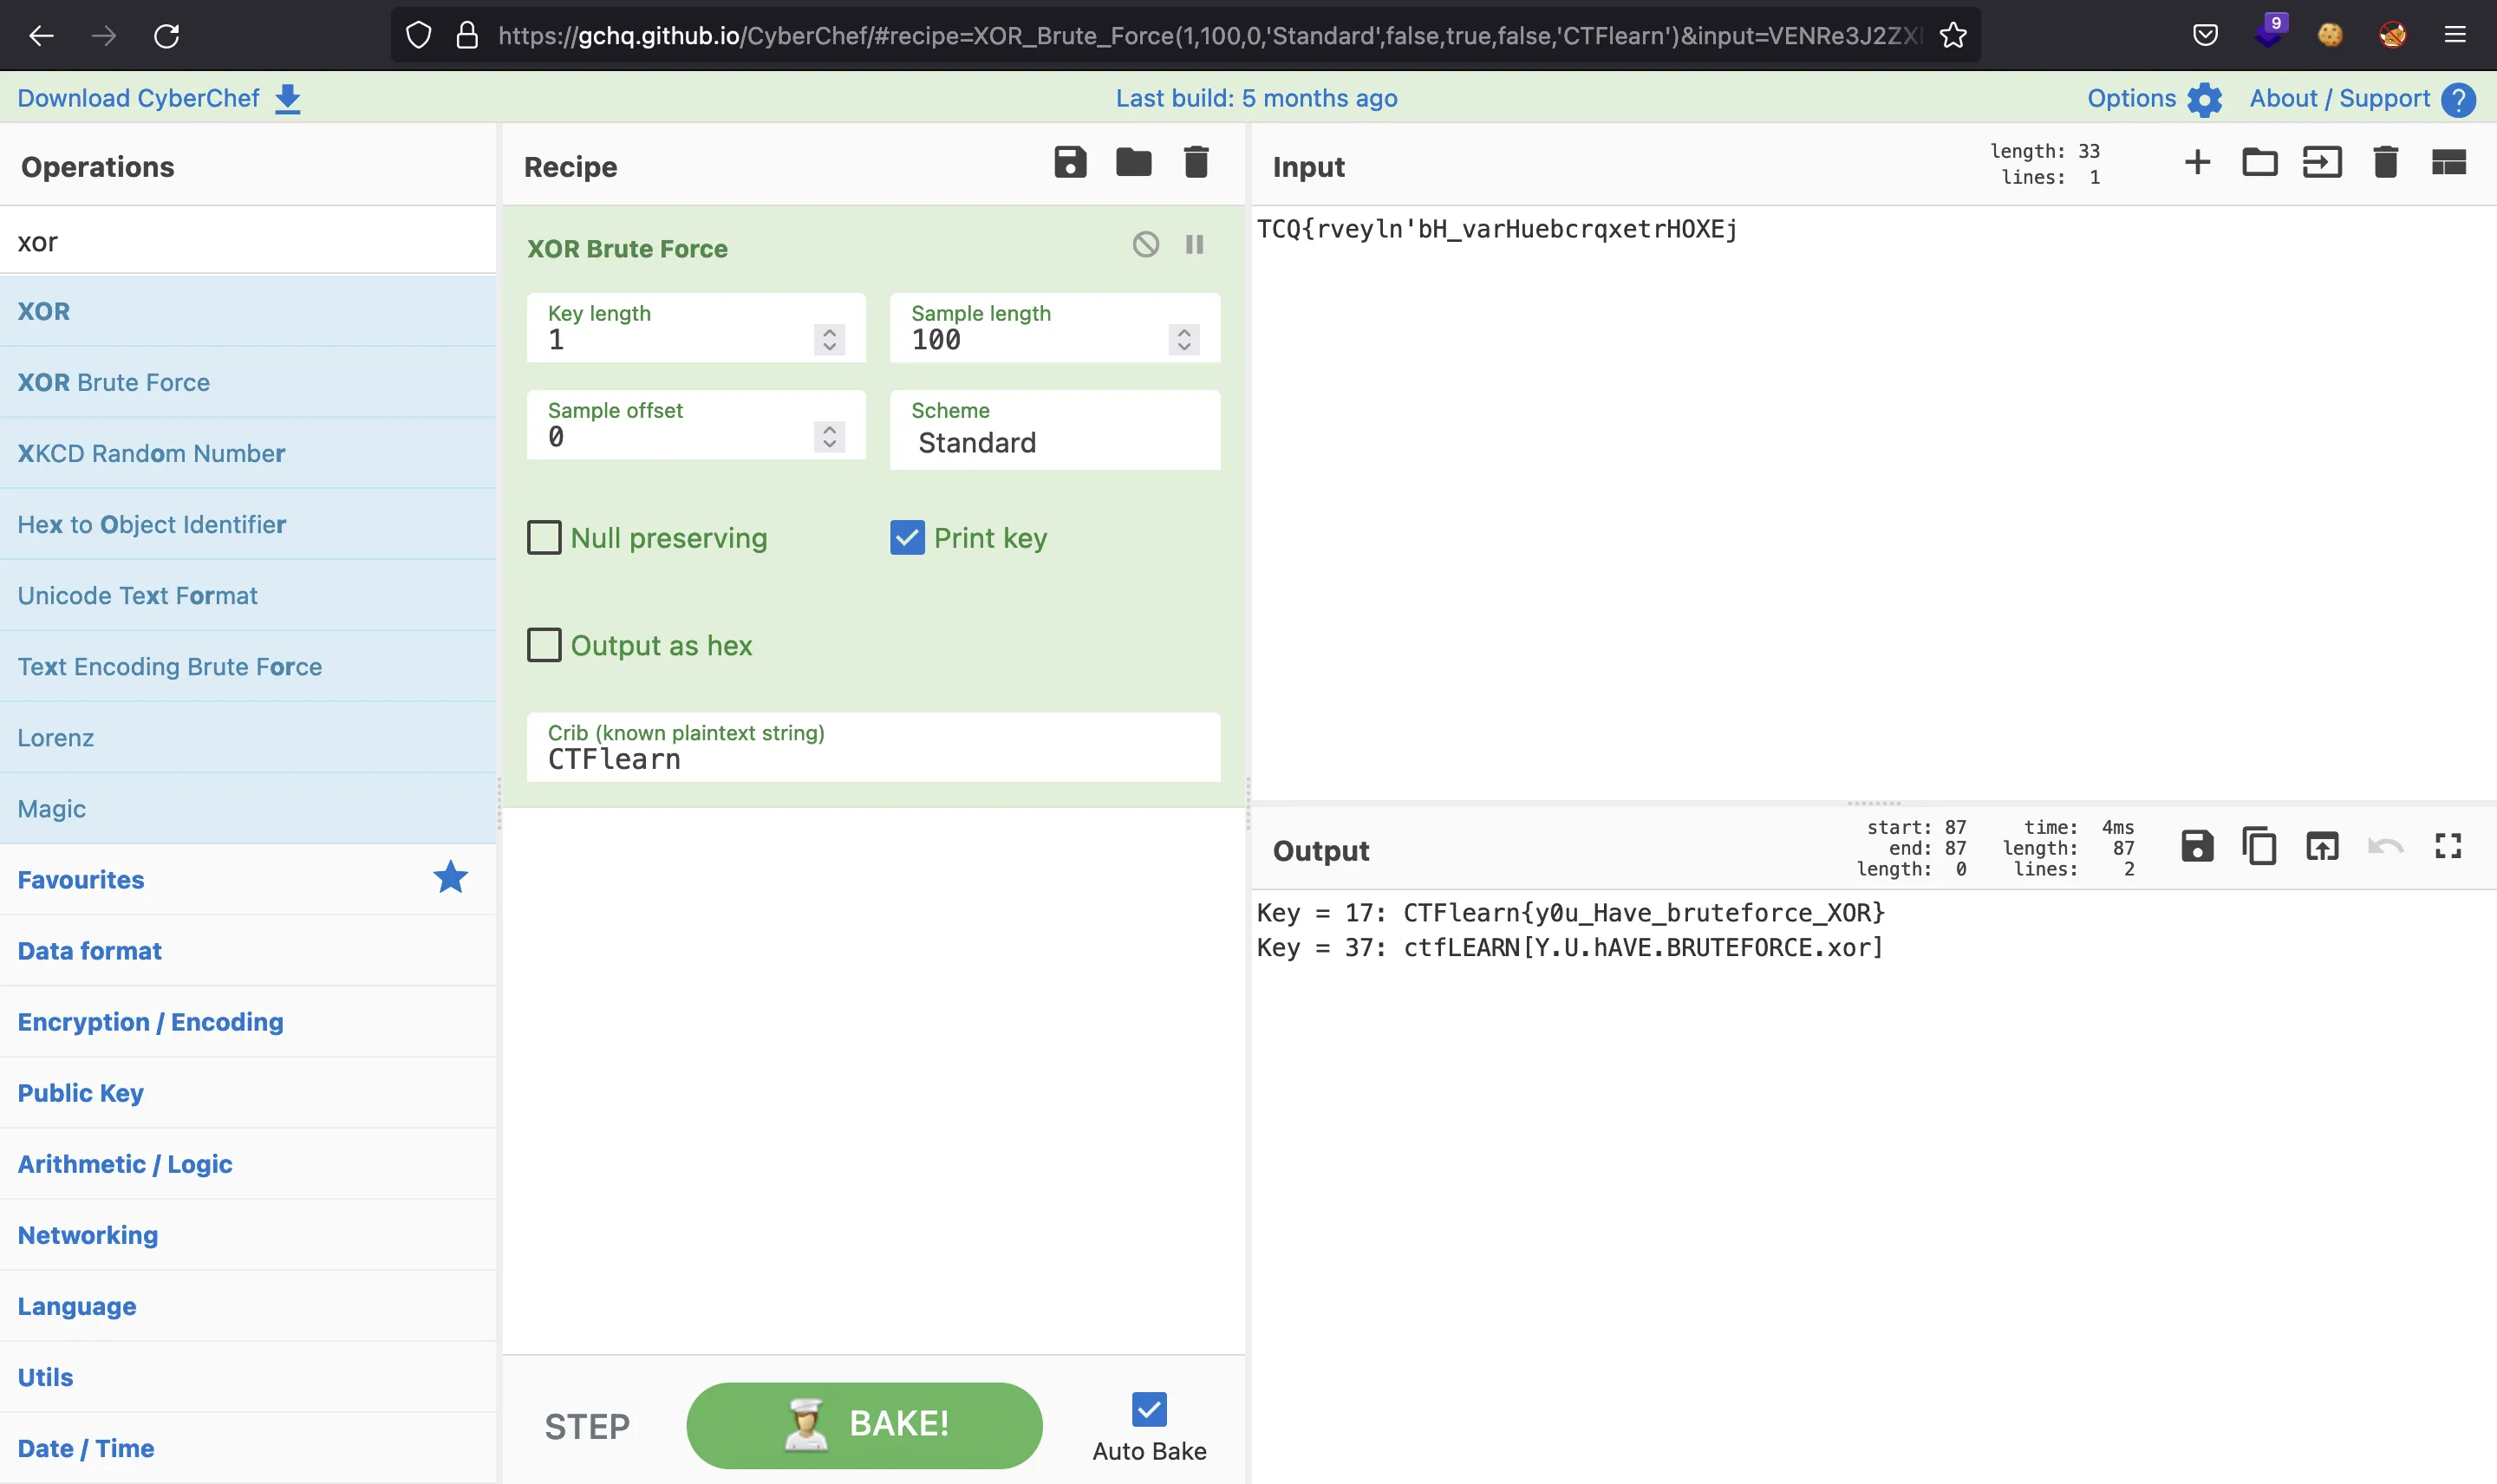2497x1484 pixels.
Task: Uncheck the Print key checkbox
Action: click(x=907, y=538)
